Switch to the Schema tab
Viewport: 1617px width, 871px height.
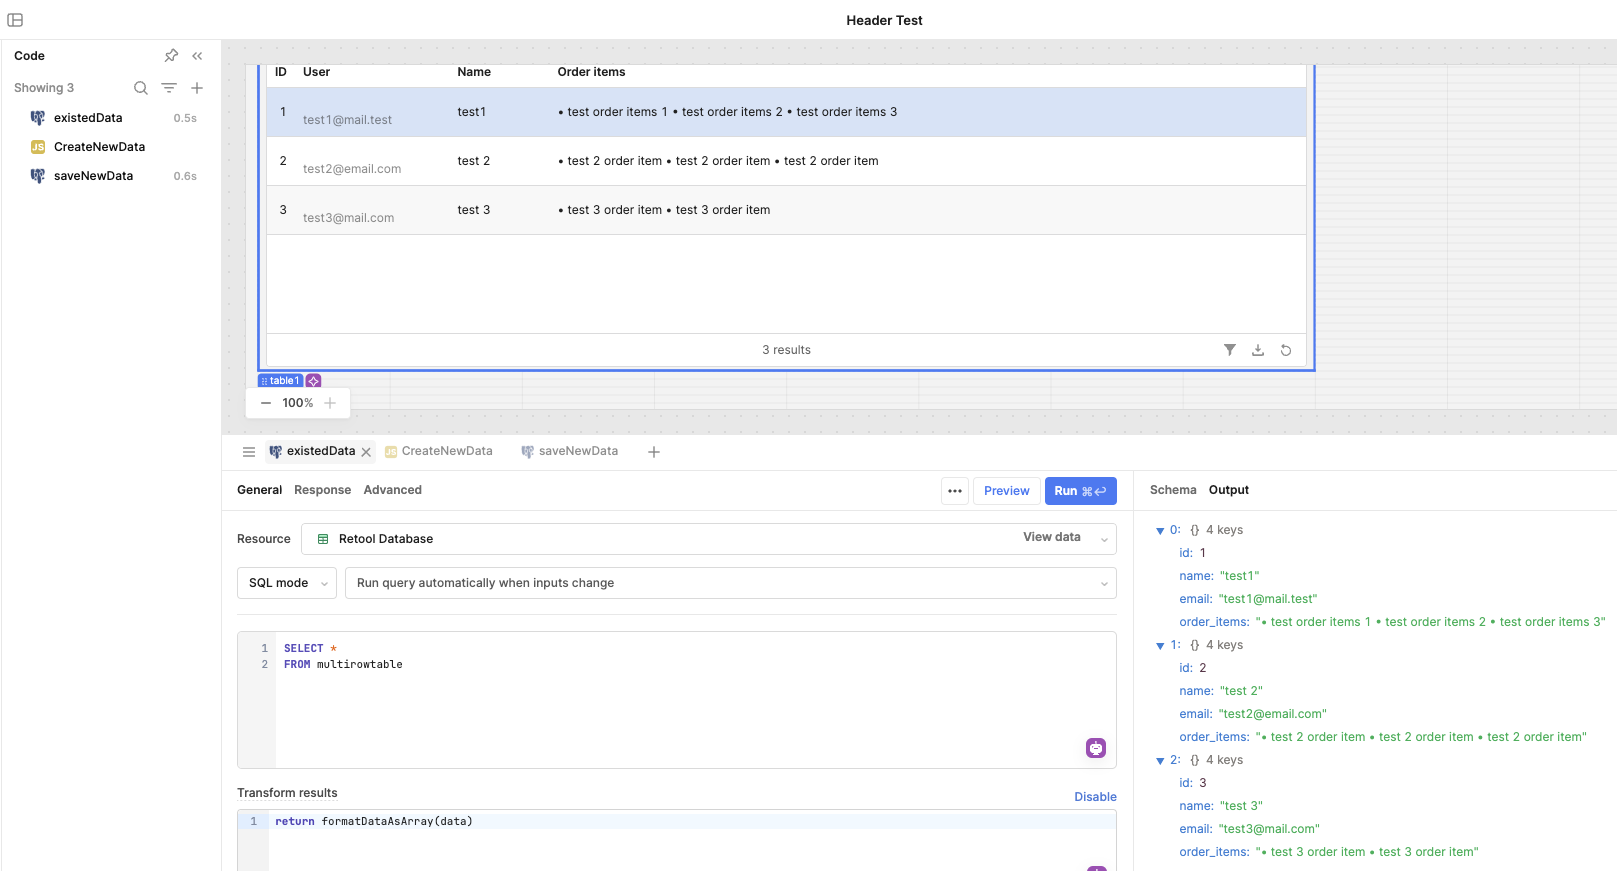(x=1173, y=490)
